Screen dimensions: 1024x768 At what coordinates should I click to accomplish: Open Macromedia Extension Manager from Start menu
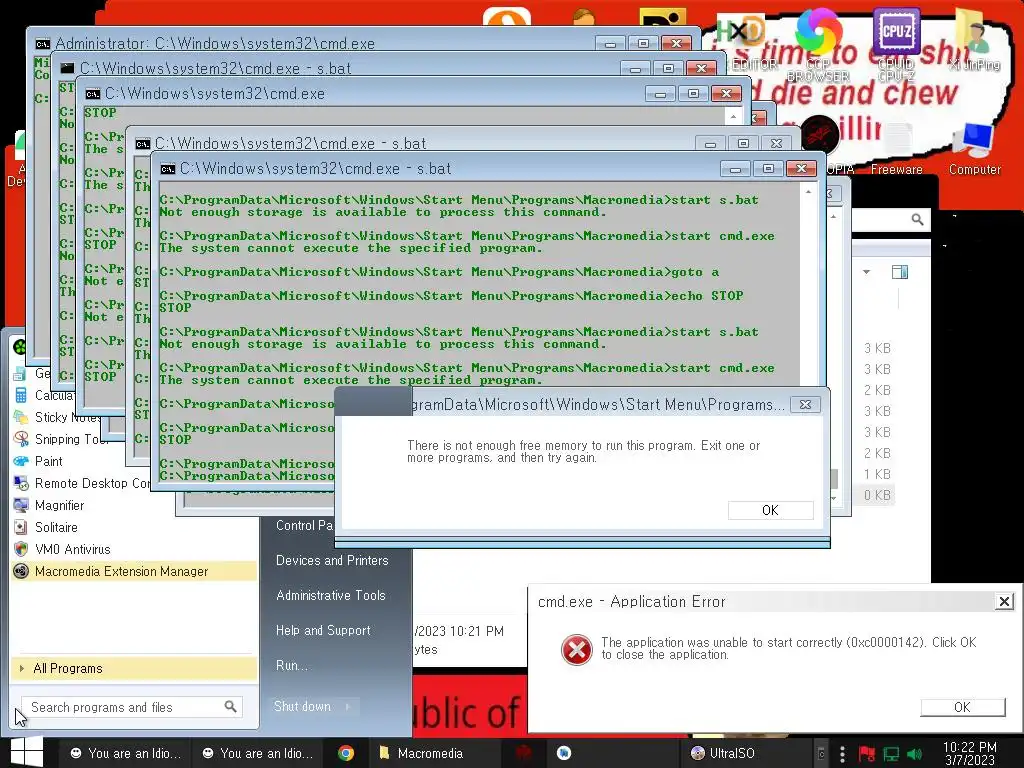pos(133,571)
